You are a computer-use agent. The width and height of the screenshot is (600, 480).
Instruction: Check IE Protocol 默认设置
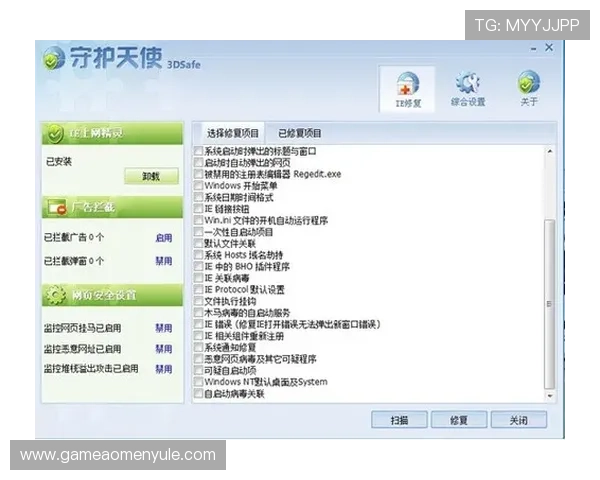pyautogui.click(x=198, y=289)
